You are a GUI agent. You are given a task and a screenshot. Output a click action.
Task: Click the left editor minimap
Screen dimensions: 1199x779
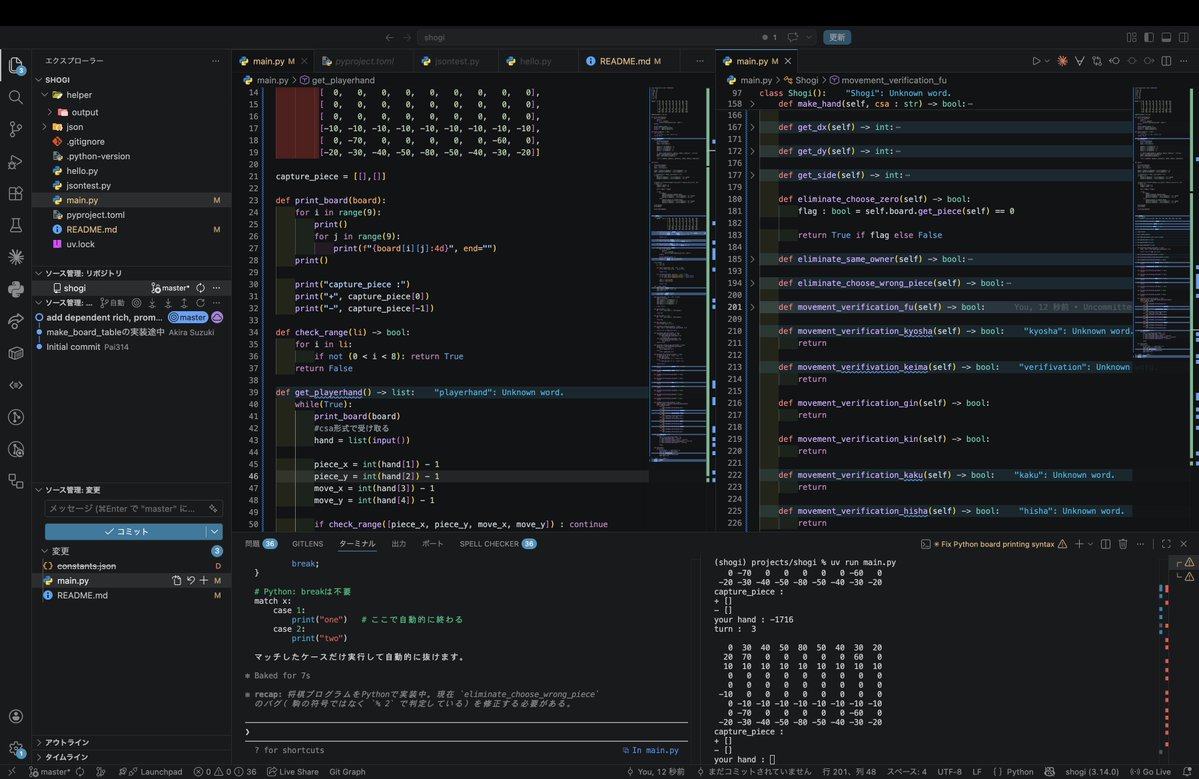tap(678, 275)
